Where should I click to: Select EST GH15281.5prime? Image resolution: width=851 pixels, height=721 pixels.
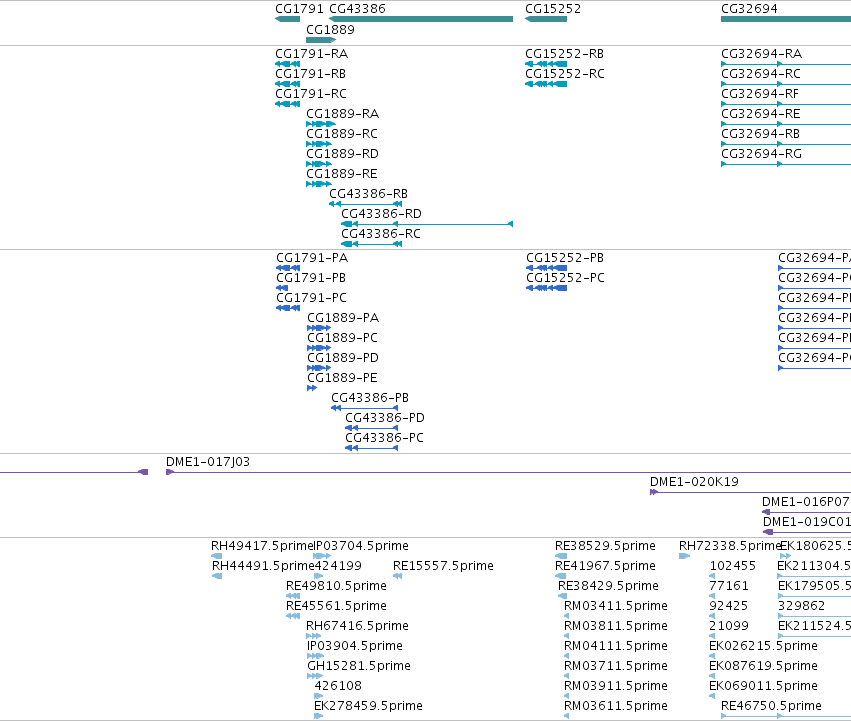359,667
